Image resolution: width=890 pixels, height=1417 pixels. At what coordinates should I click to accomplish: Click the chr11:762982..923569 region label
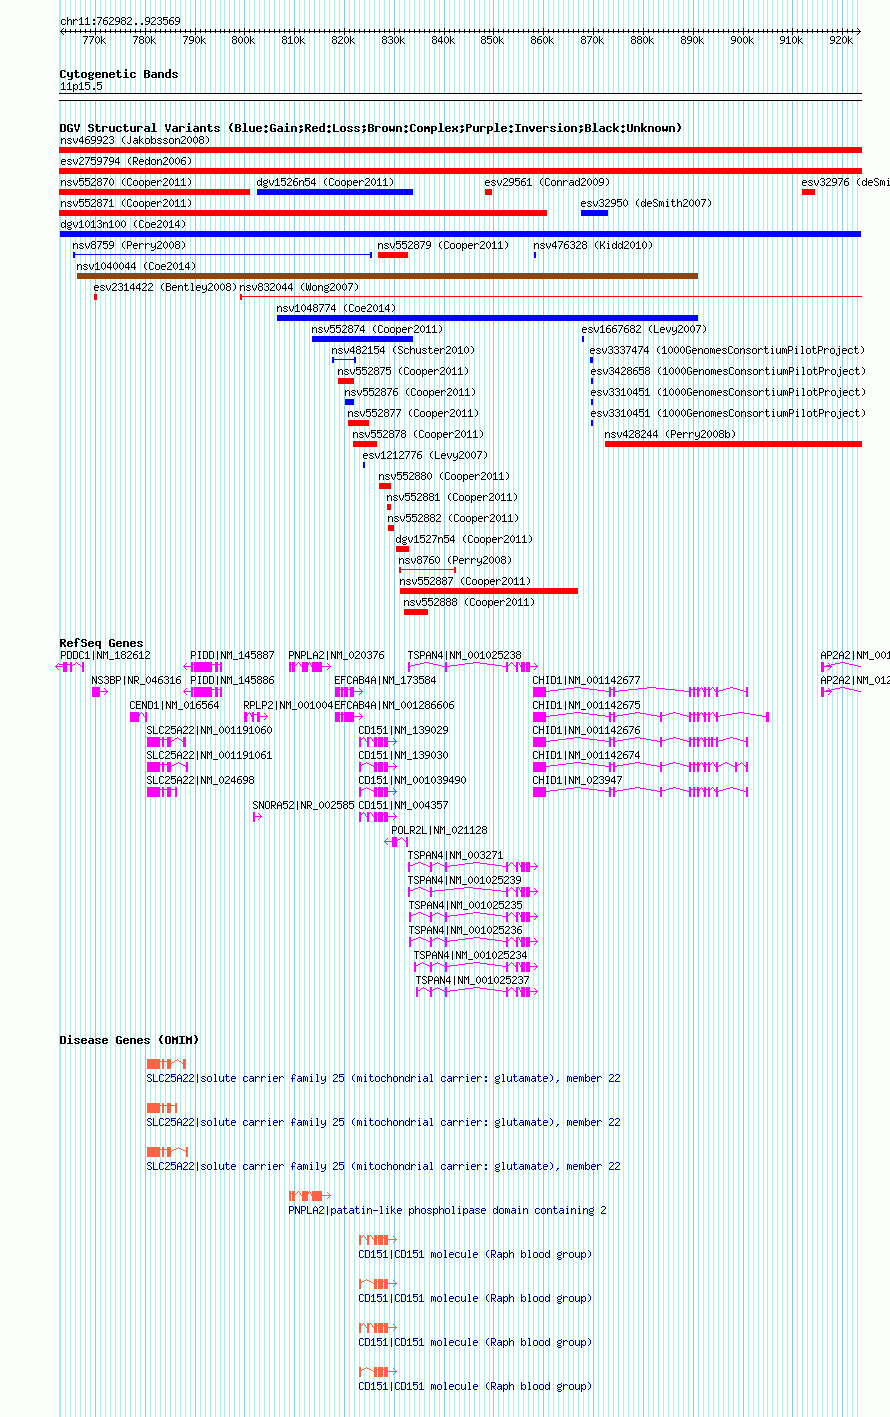pyautogui.click(x=120, y=21)
